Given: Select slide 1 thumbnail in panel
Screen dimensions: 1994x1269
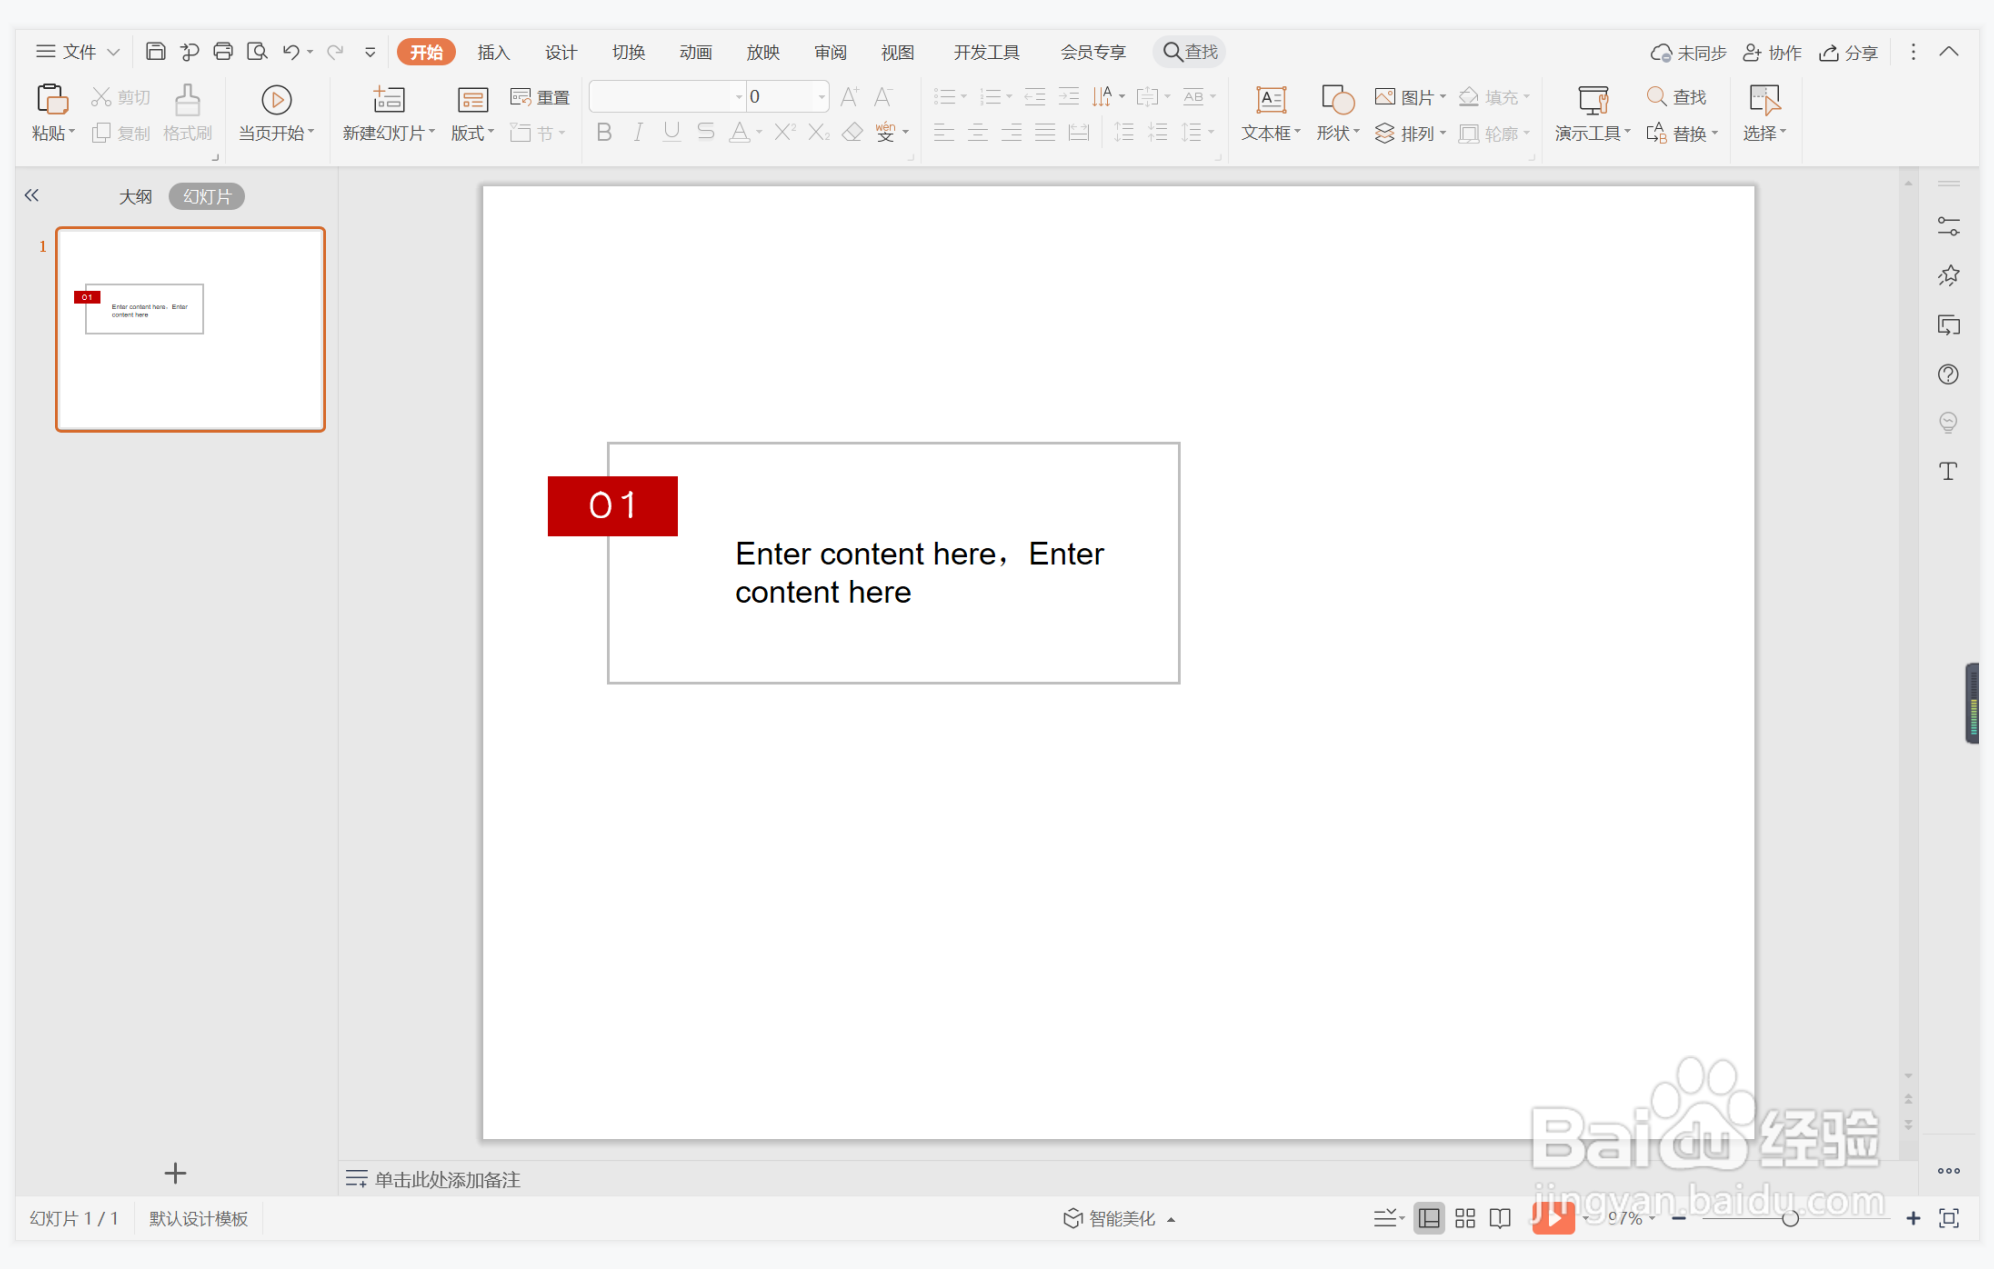Looking at the screenshot, I should tap(190, 329).
